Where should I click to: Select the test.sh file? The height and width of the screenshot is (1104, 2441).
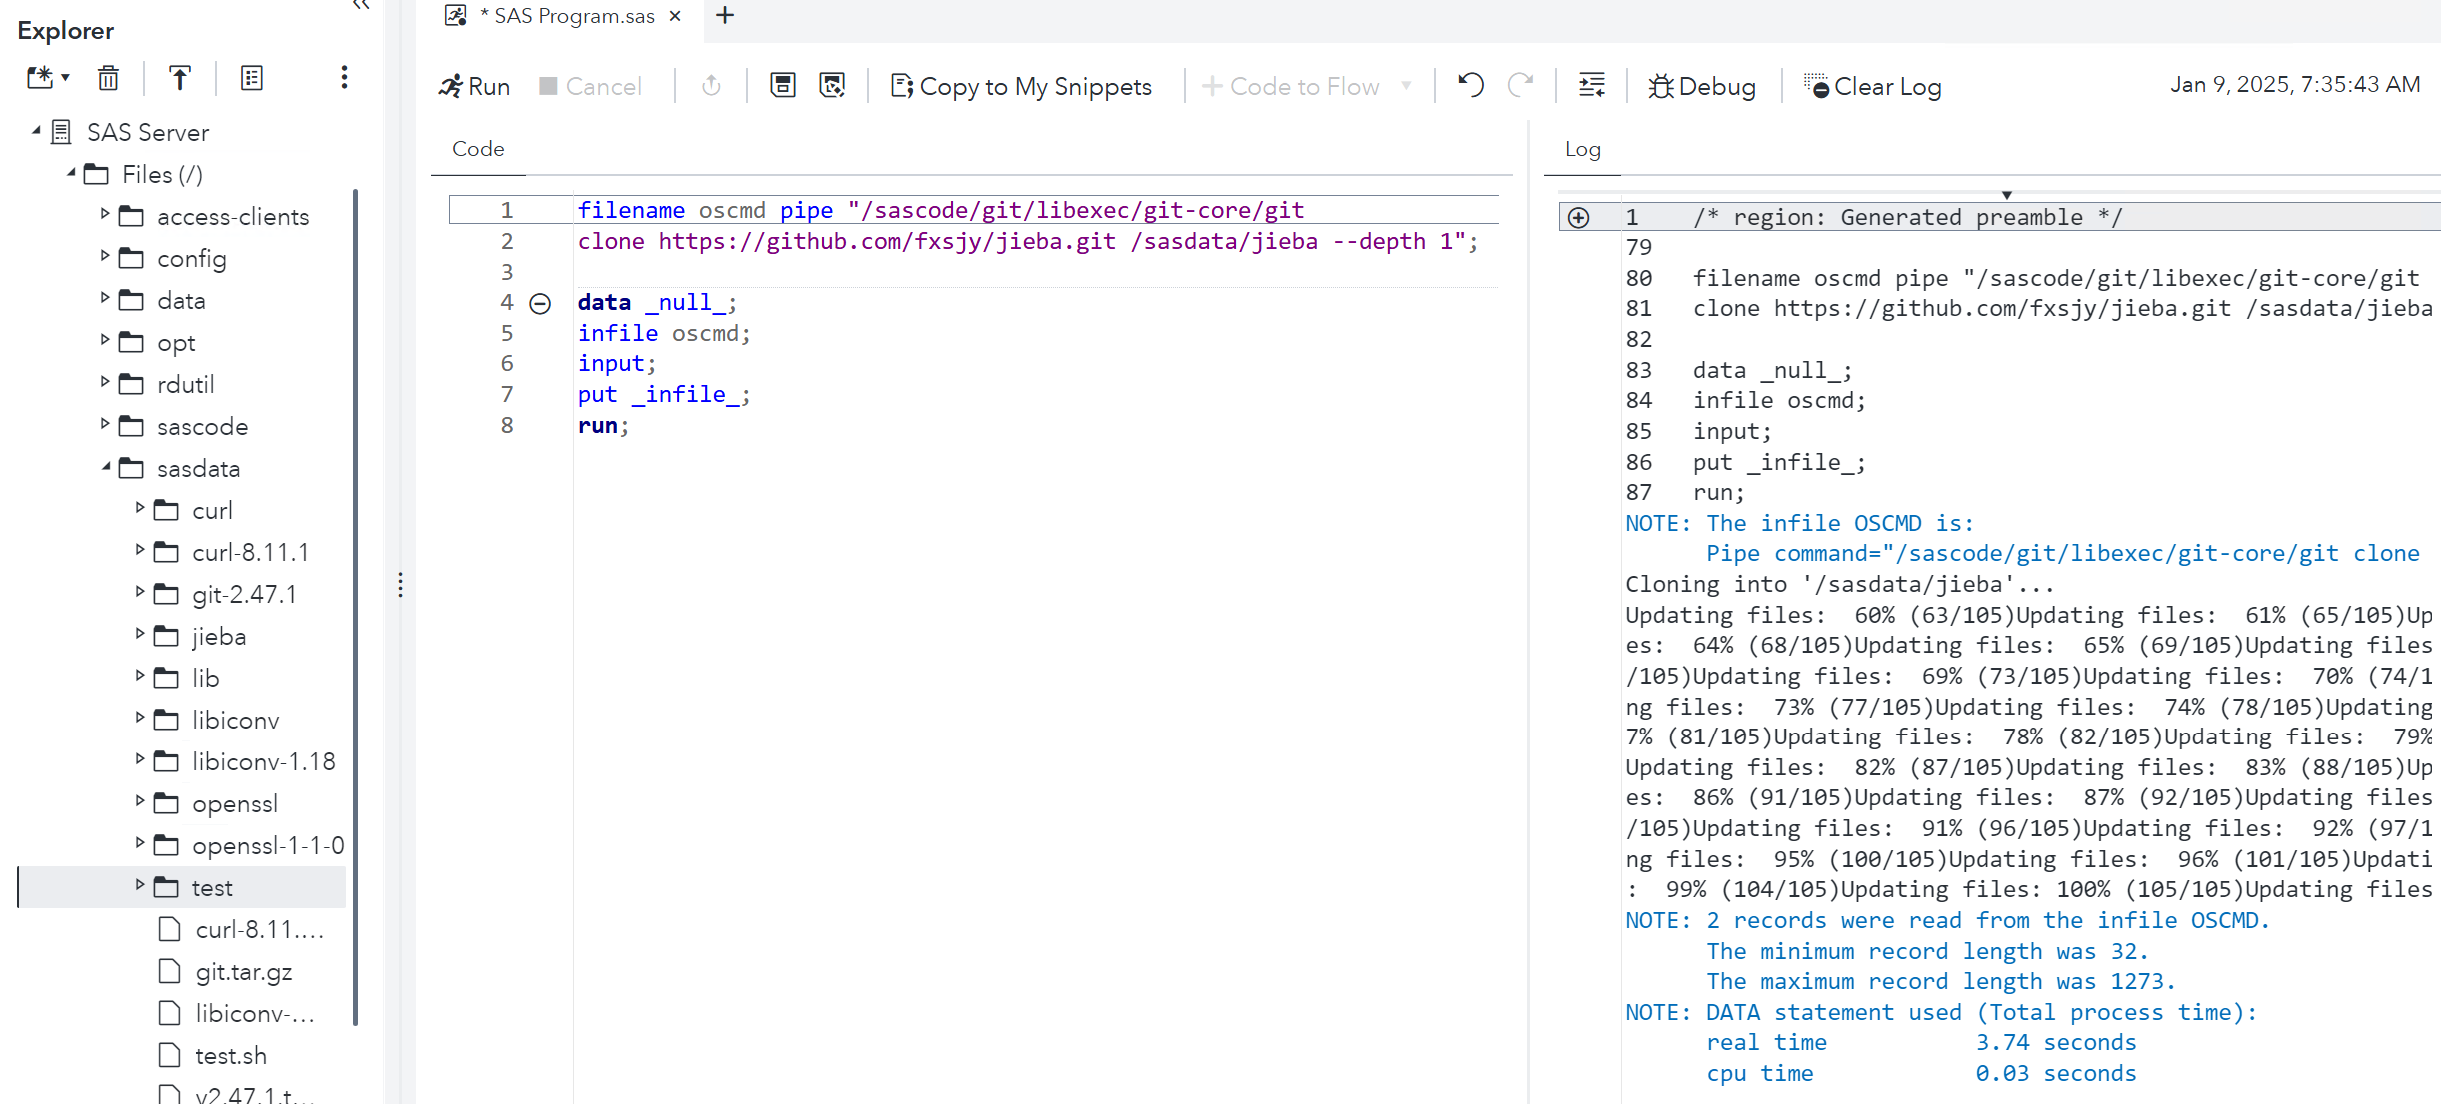coord(231,1055)
